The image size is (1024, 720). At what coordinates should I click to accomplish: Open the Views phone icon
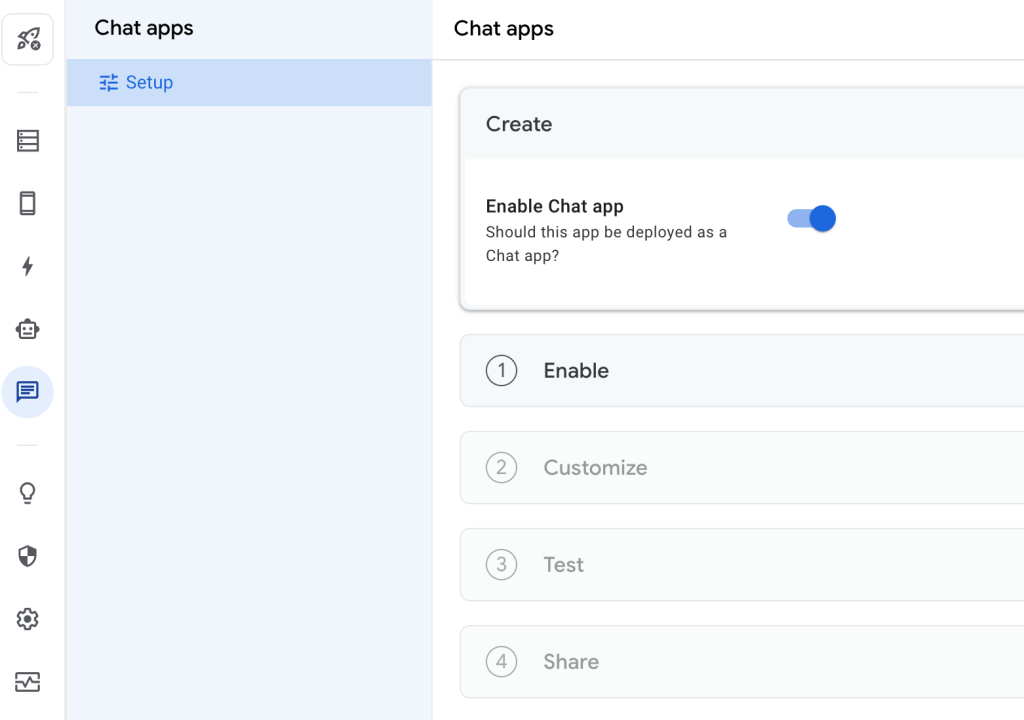coord(28,204)
